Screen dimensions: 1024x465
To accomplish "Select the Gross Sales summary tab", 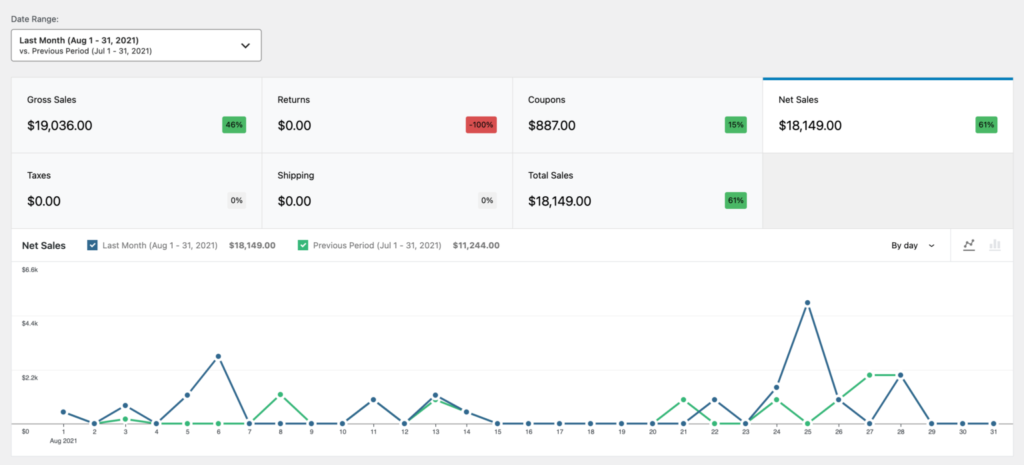I will 136,115.
